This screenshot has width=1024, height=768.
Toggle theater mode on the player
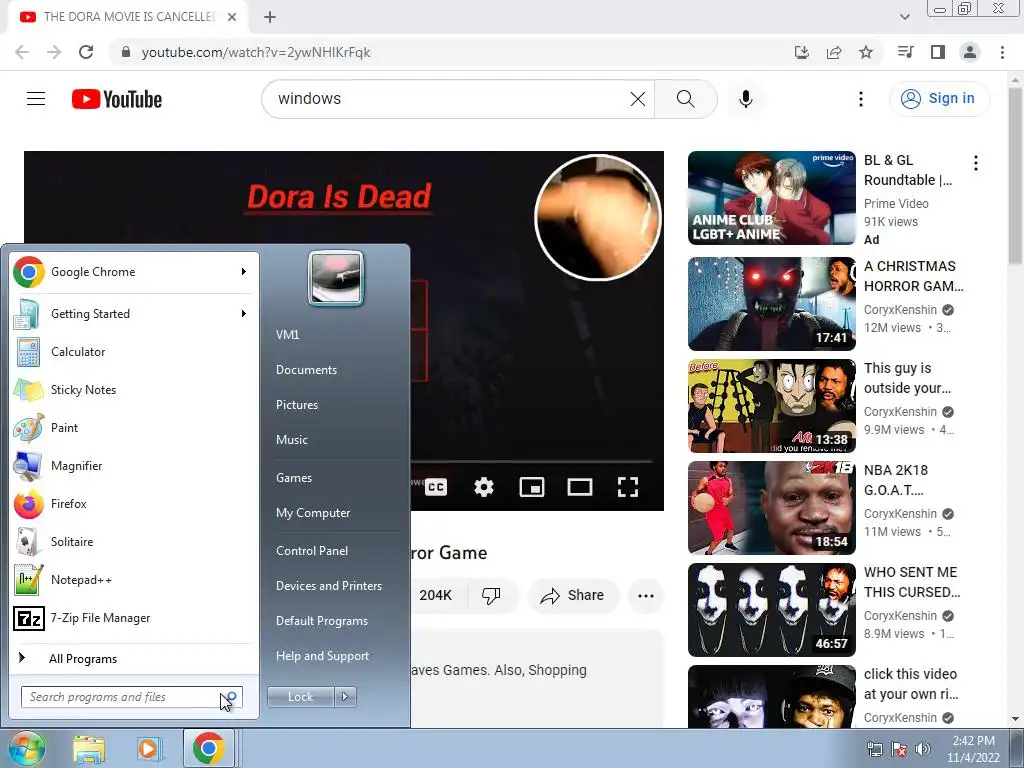pos(580,487)
